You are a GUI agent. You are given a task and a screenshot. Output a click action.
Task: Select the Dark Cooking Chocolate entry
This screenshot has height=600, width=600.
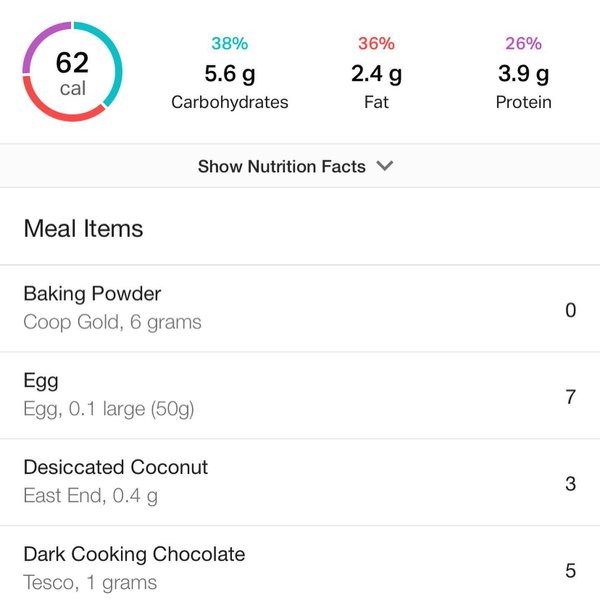click(x=134, y=554)
